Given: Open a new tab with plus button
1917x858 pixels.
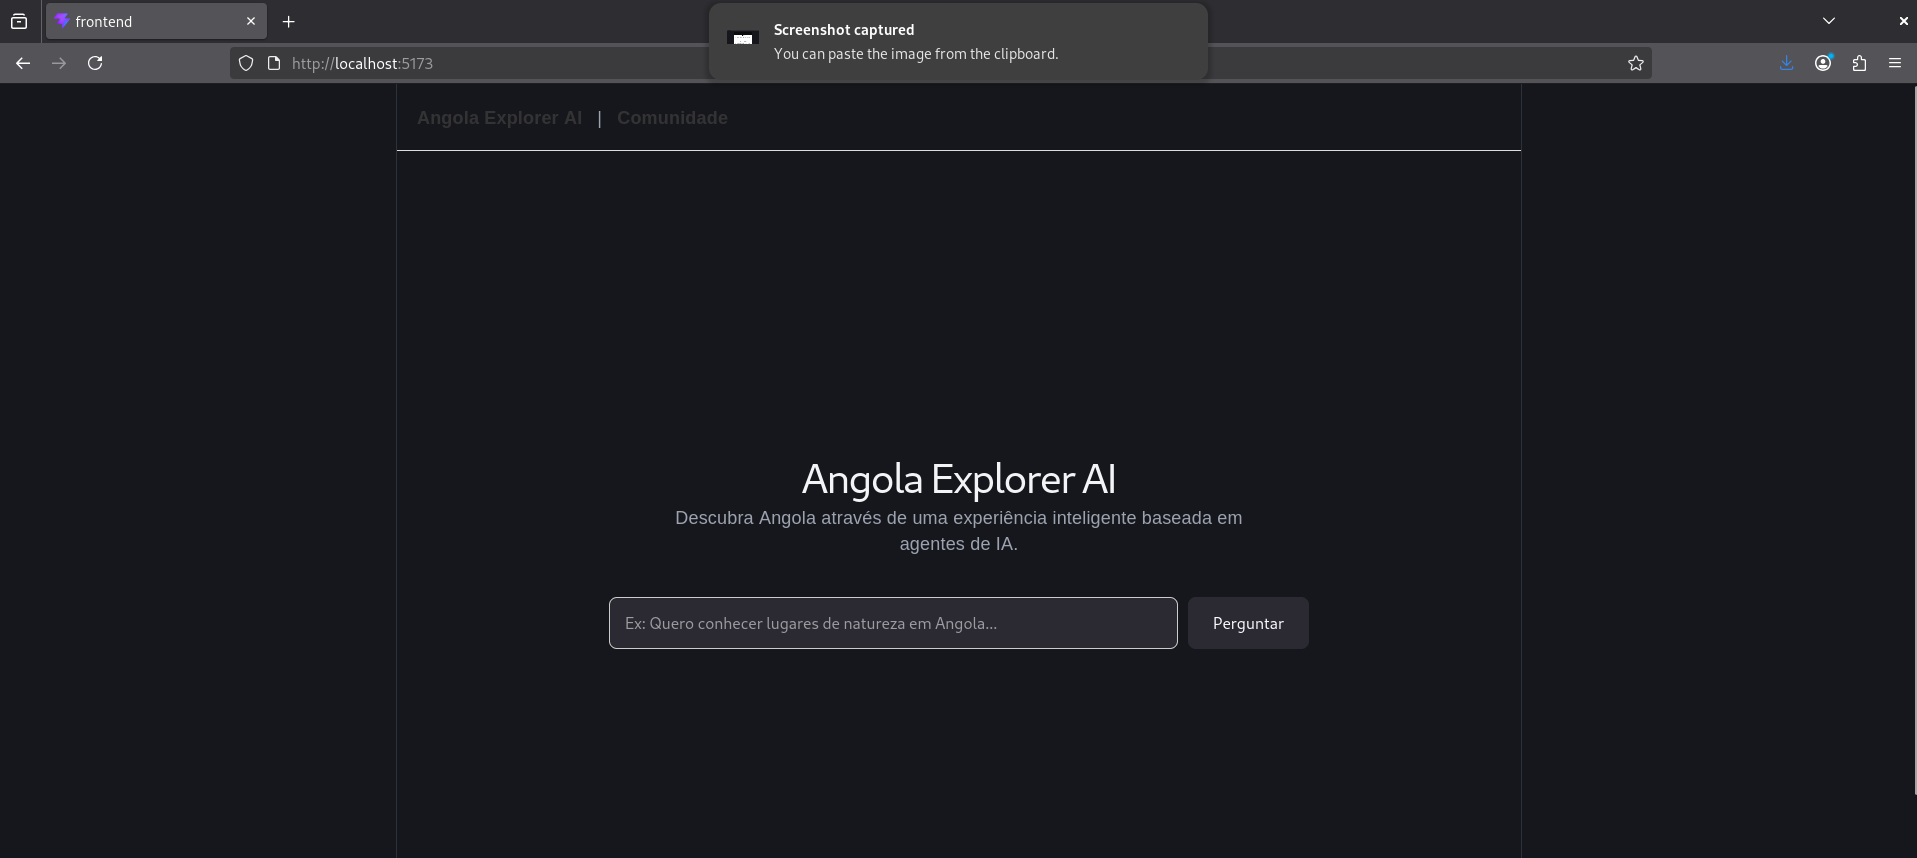Looking at the screenshot, I should [289, 21].
